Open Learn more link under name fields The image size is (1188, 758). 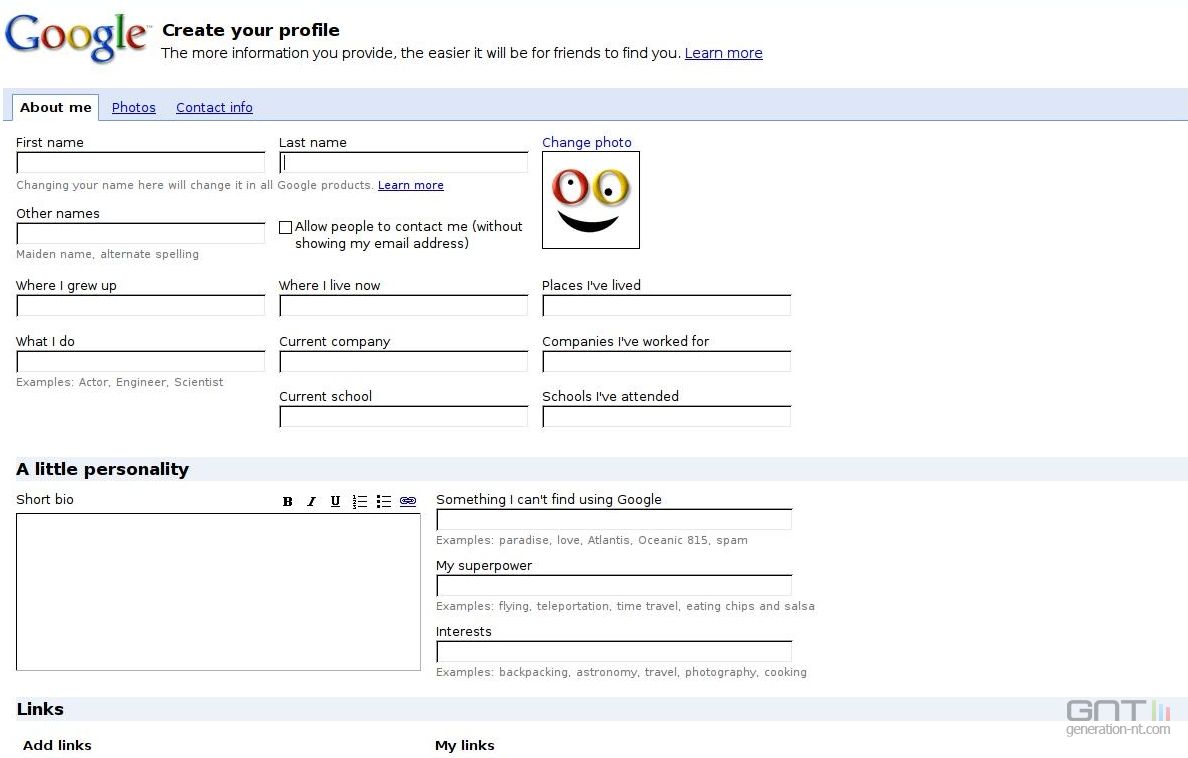[411, 185]
